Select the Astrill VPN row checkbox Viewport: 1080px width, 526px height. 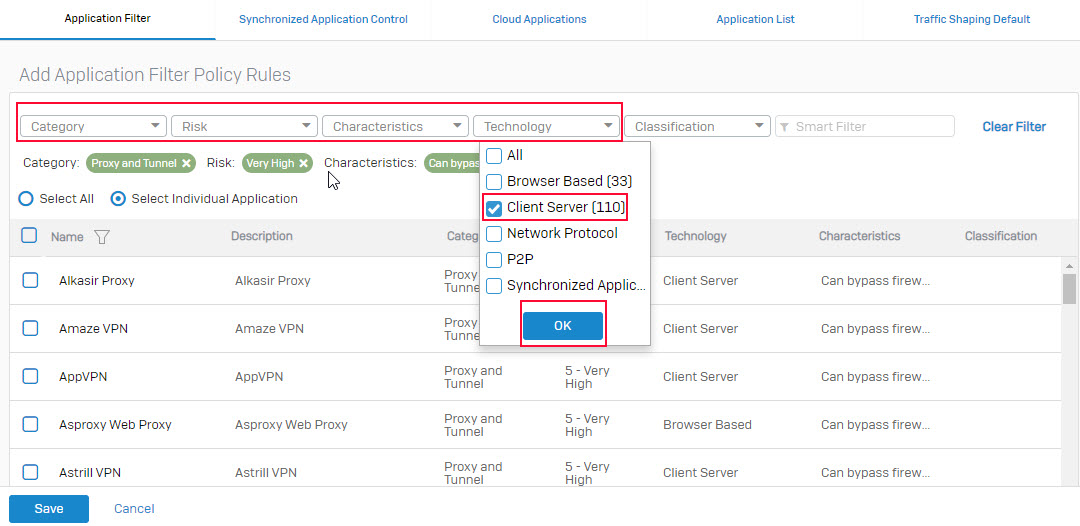(30, 472)
